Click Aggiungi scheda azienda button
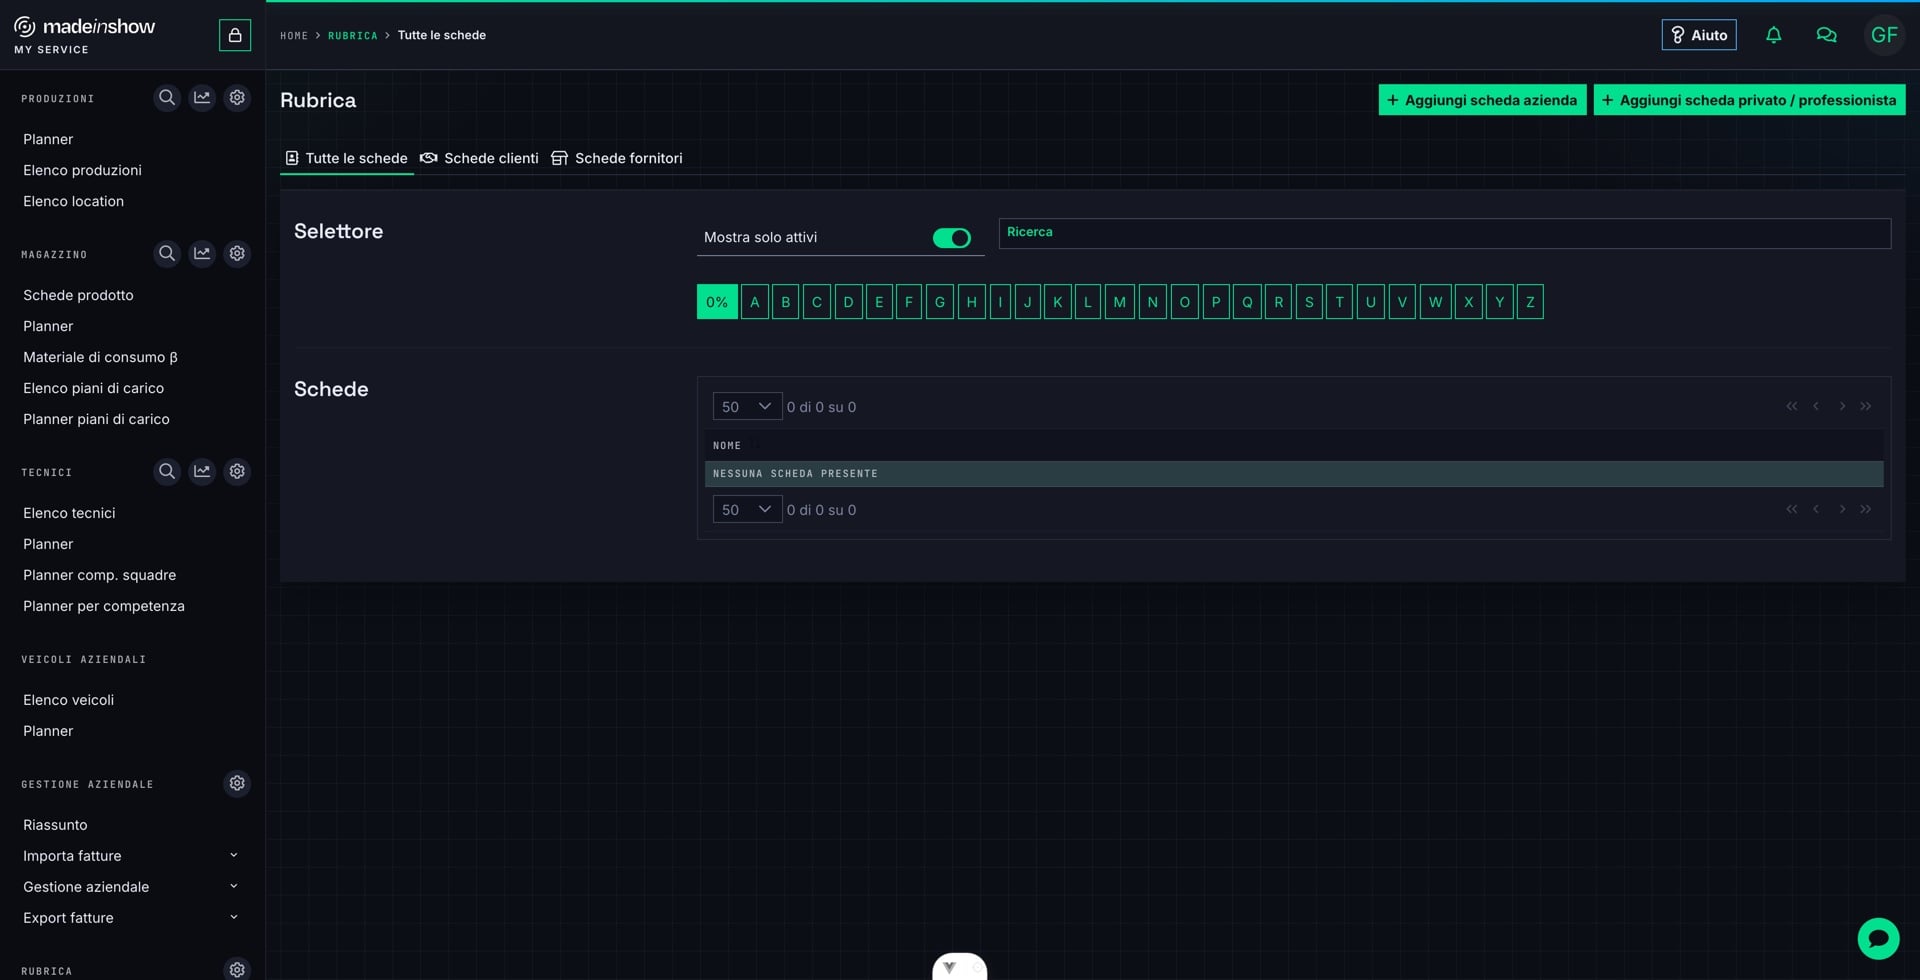 [1482, 100]
